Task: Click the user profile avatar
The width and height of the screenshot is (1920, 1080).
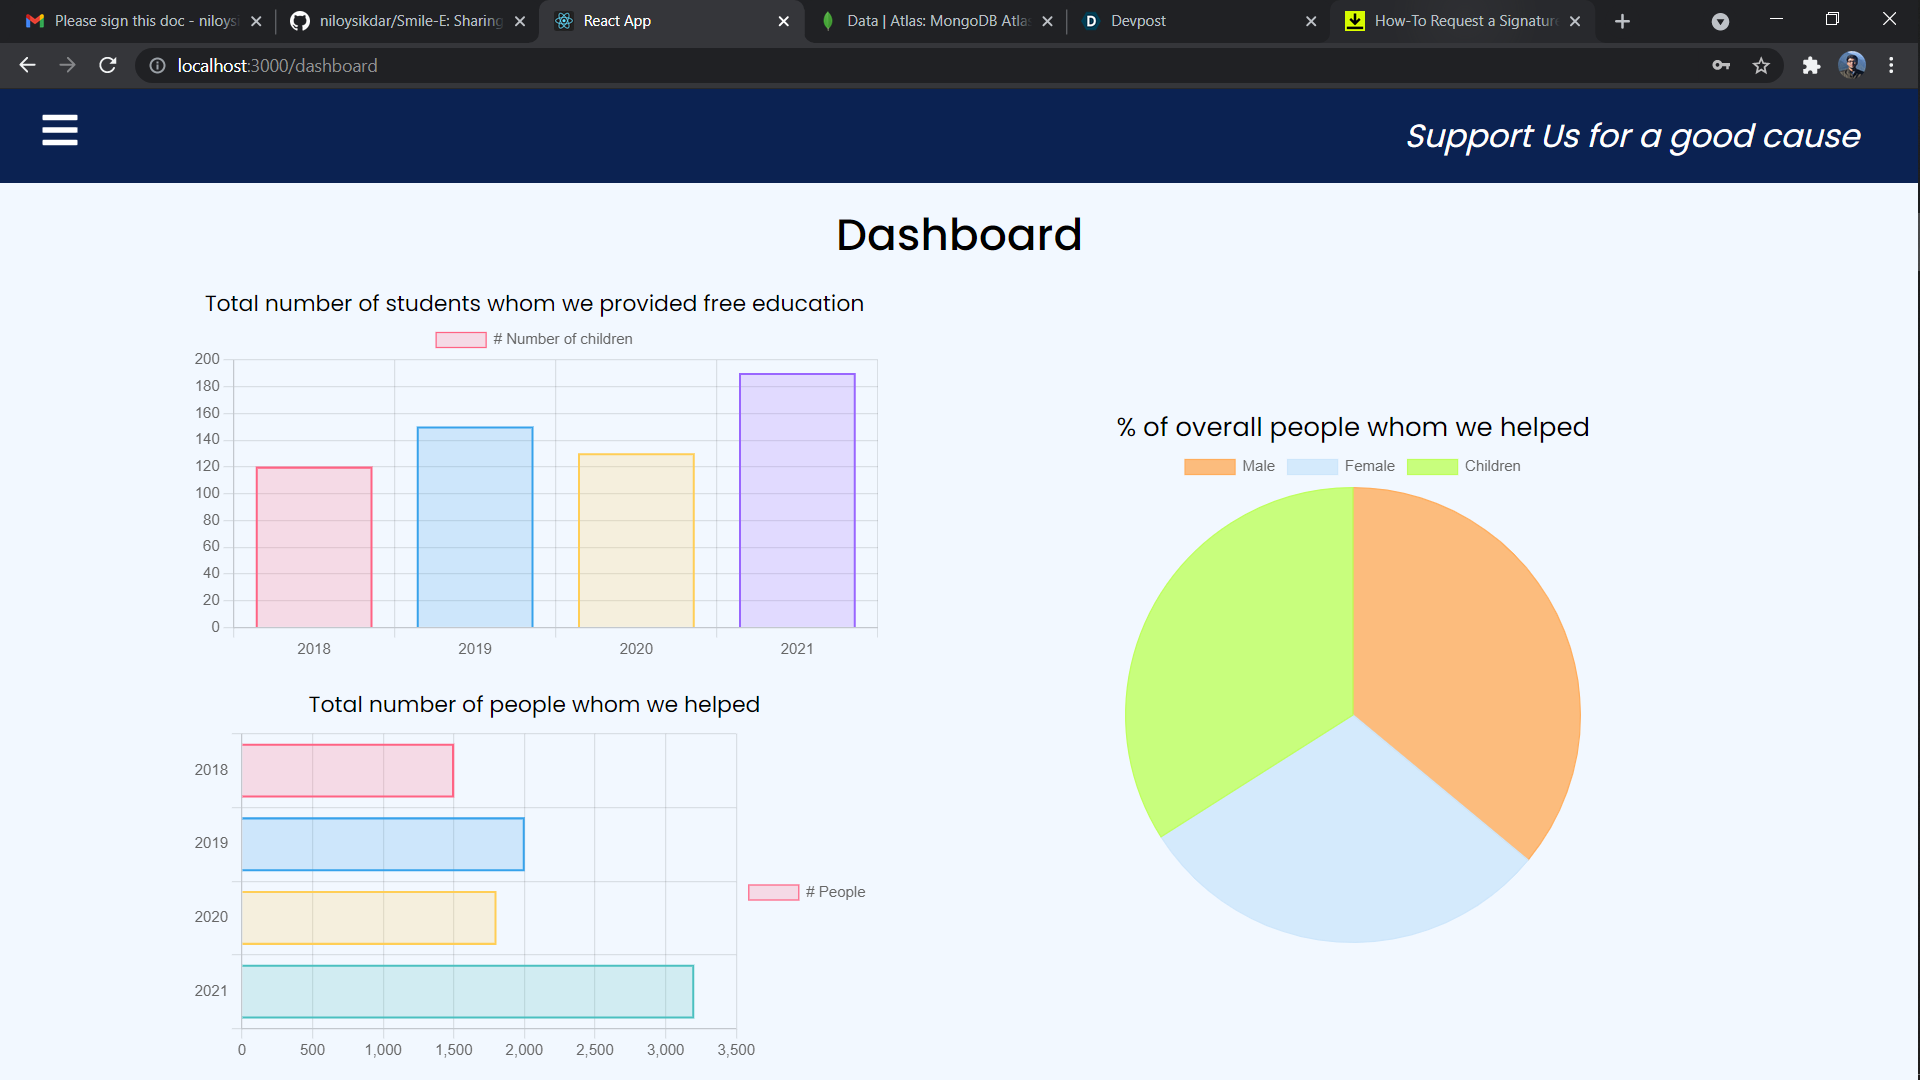Action: [1851, 66]
